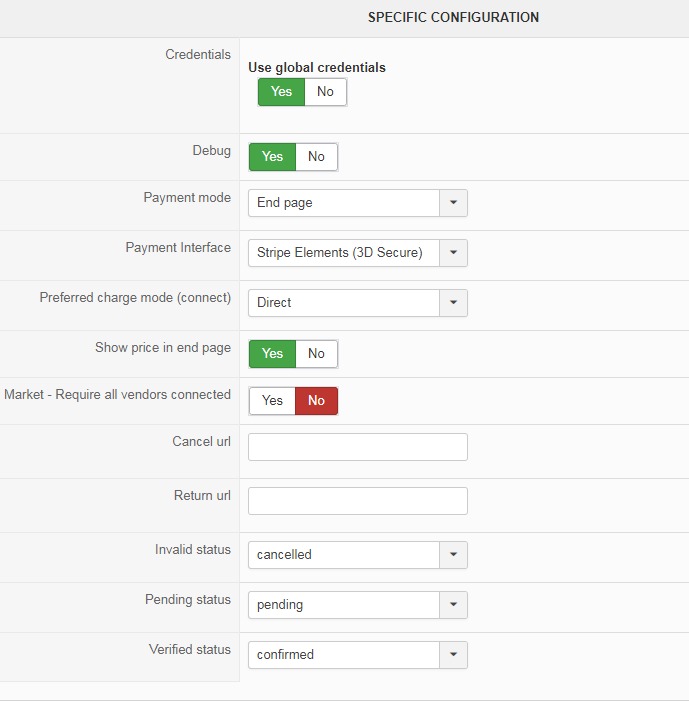The image size is (689, 714).
Task: Open Preferred charge mode dropdown
Action: coord(453,303)
